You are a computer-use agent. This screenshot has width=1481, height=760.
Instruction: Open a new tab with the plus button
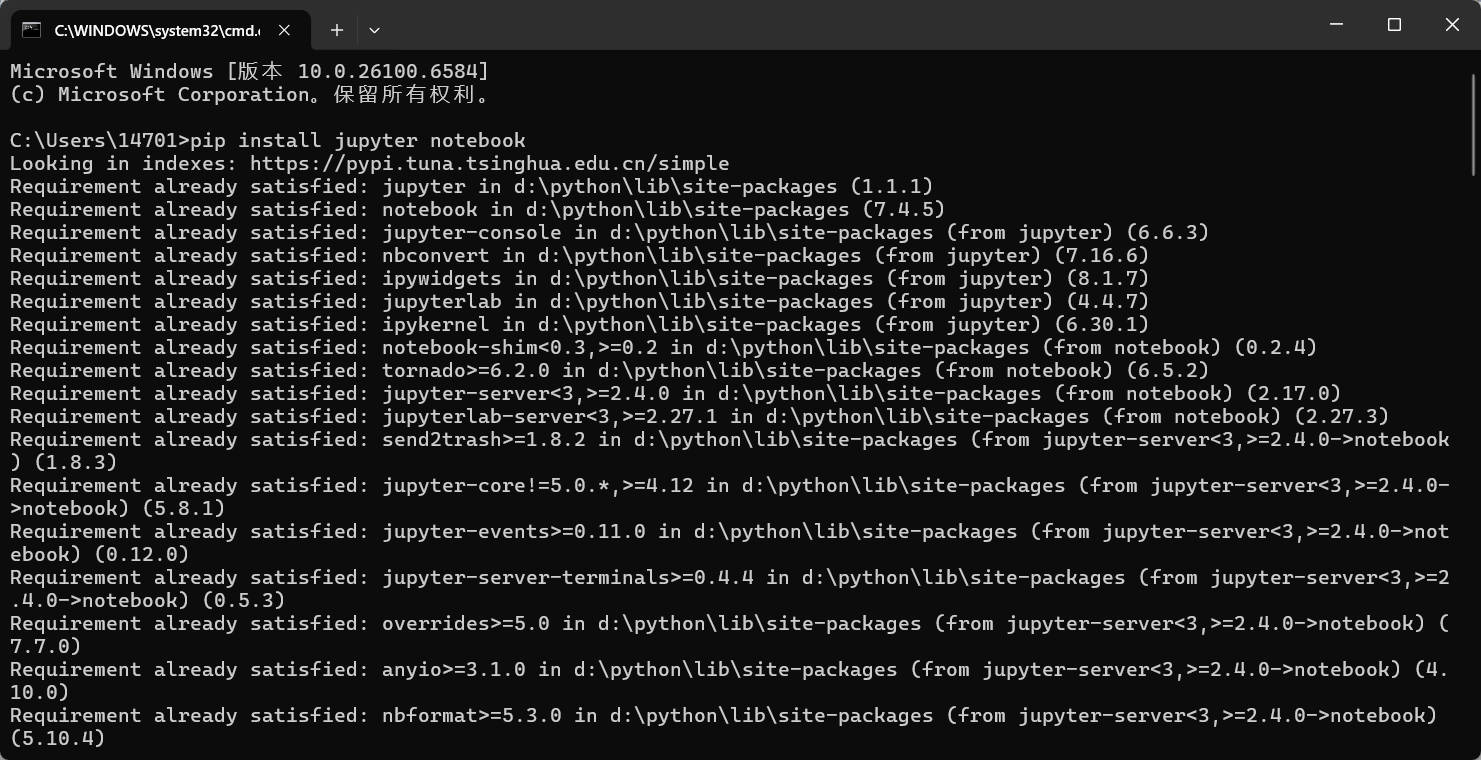[x=336, y=30]
